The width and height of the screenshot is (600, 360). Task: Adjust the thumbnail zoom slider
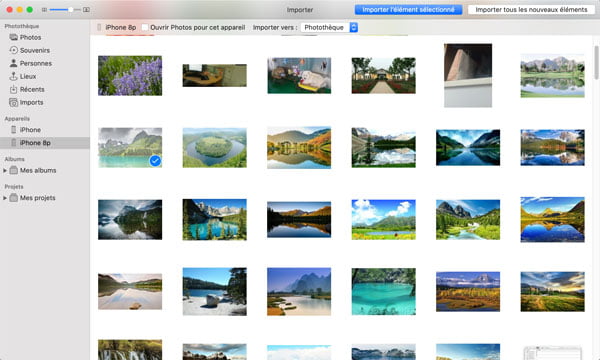65,10
